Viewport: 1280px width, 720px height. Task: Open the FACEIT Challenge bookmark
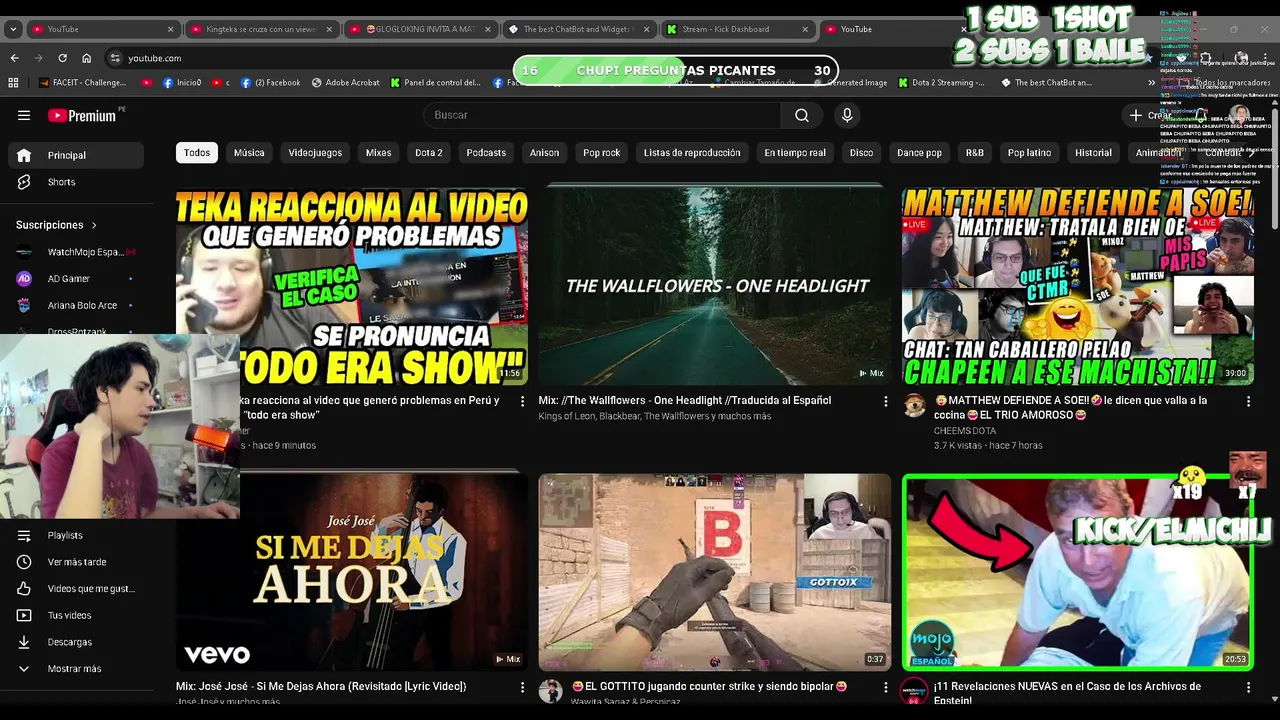point(82,83)
